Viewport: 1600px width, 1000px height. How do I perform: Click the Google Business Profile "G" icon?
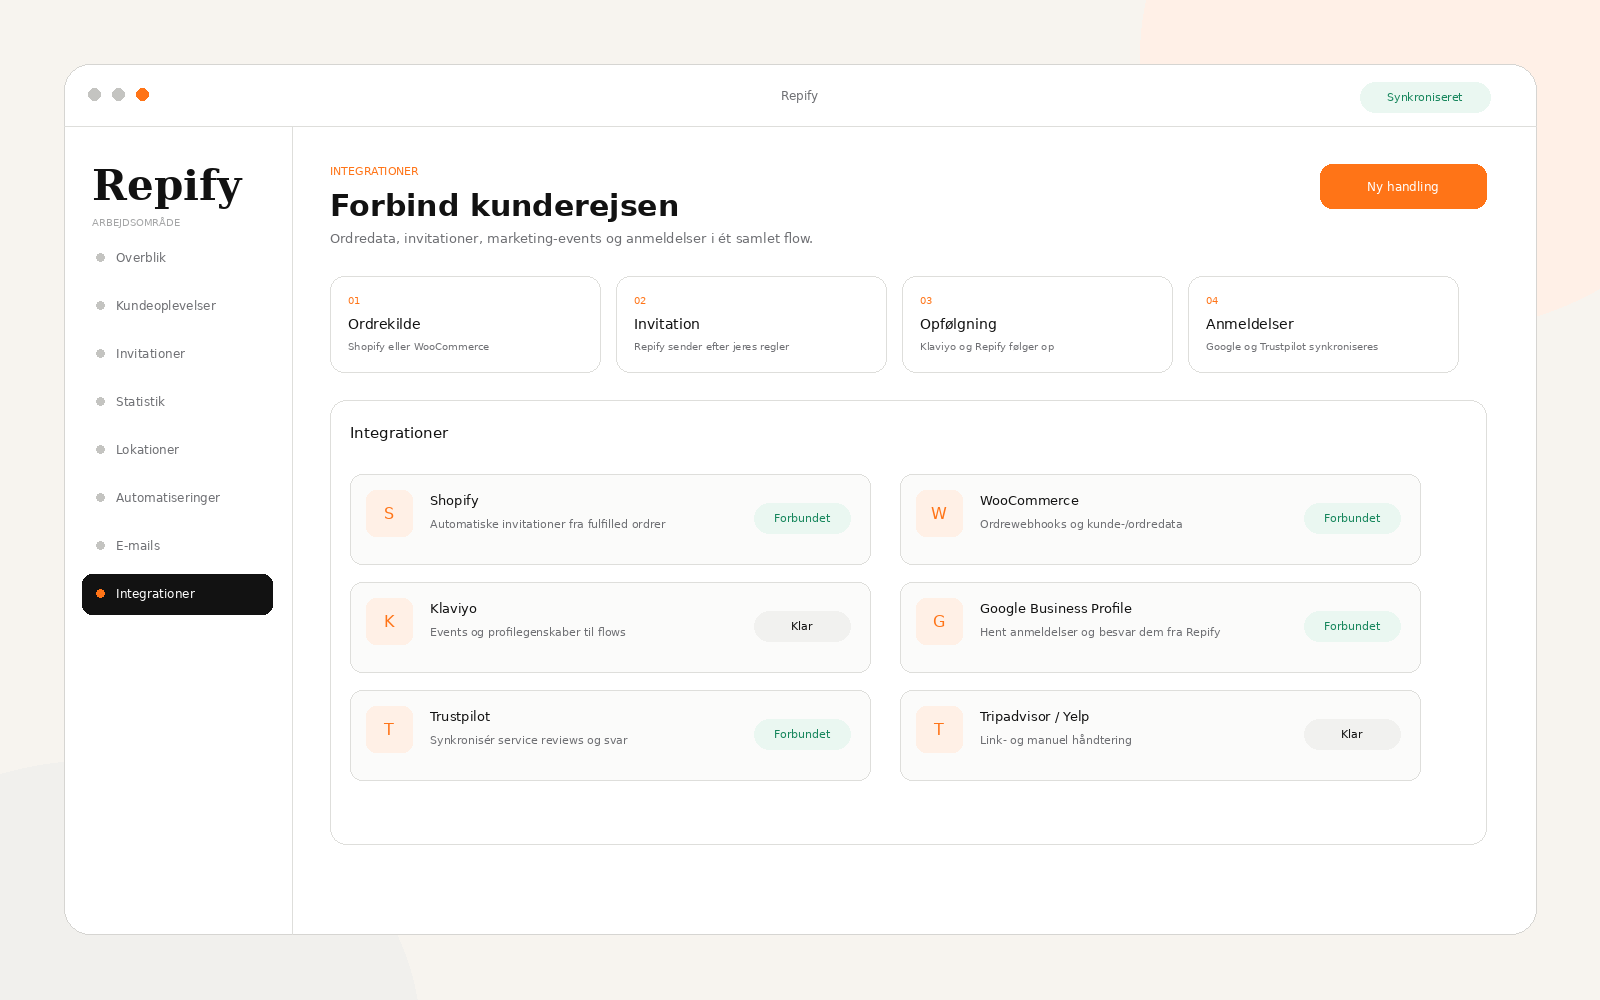939,621
